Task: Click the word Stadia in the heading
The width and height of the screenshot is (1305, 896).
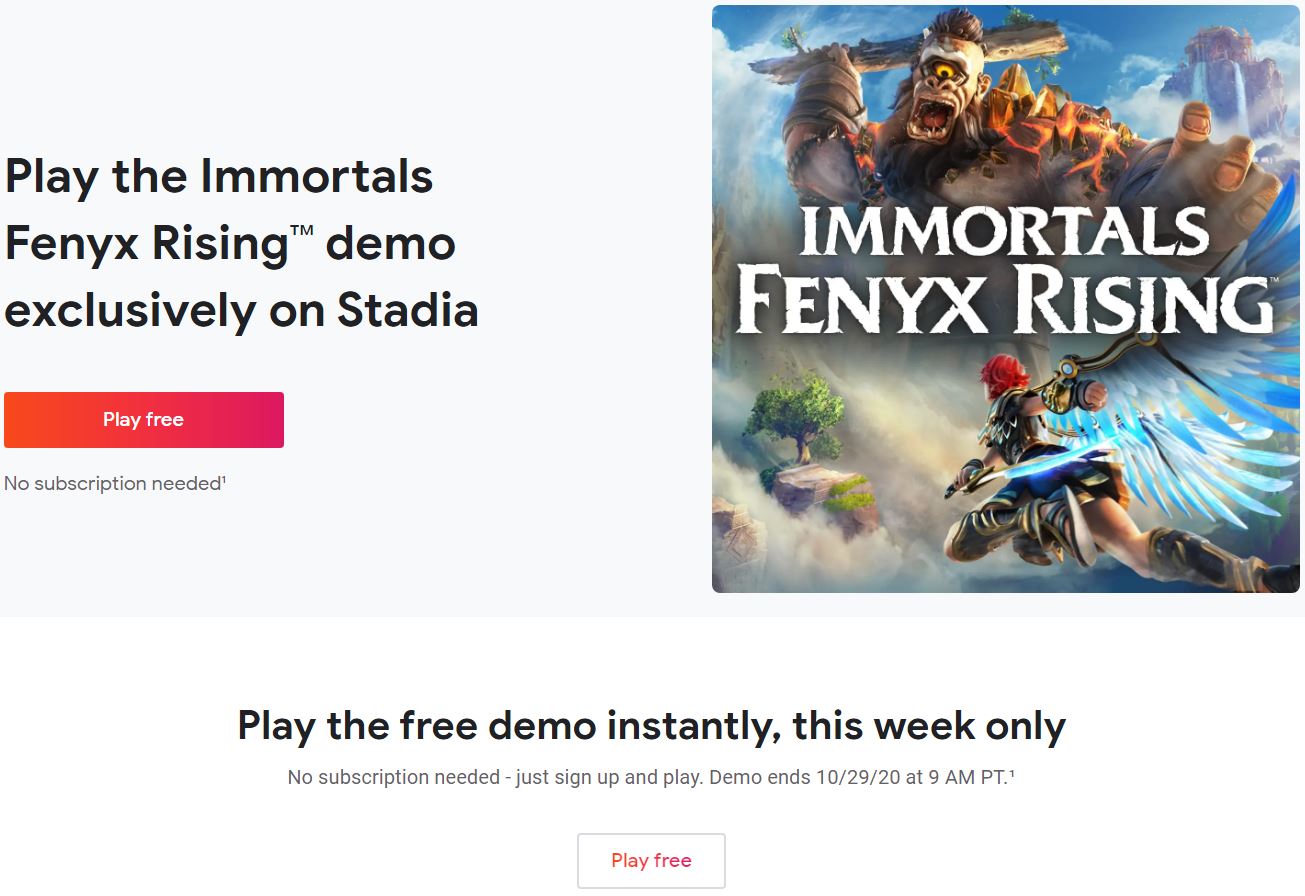Action: 408,311
